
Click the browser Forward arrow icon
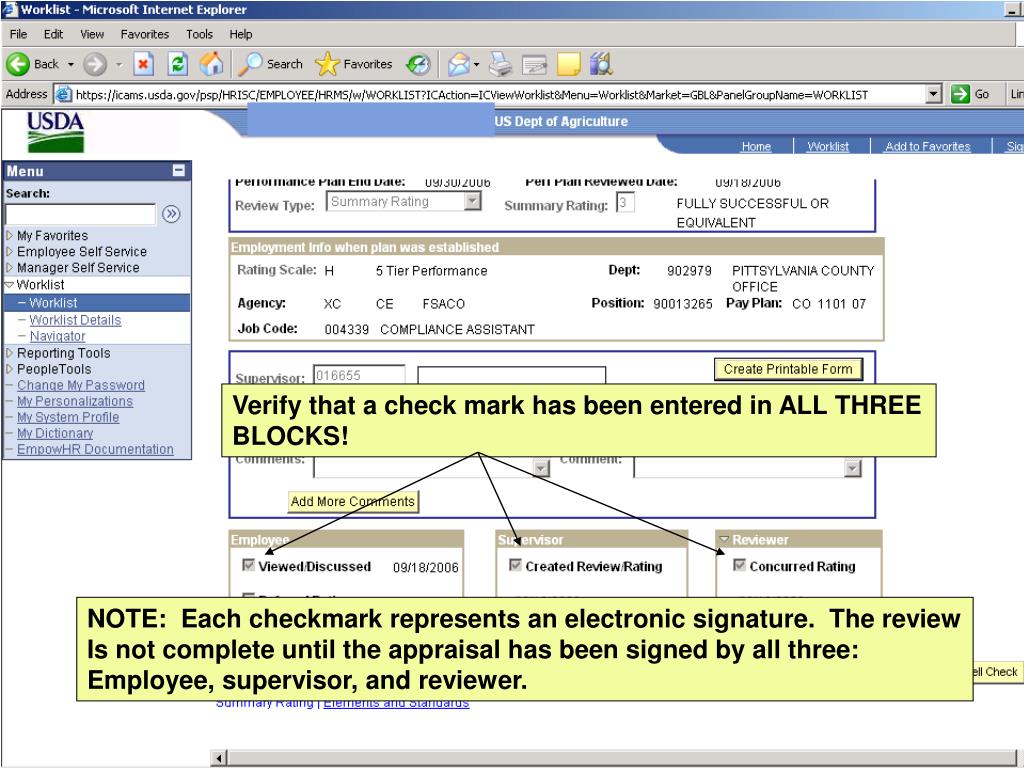click(95, 64)
